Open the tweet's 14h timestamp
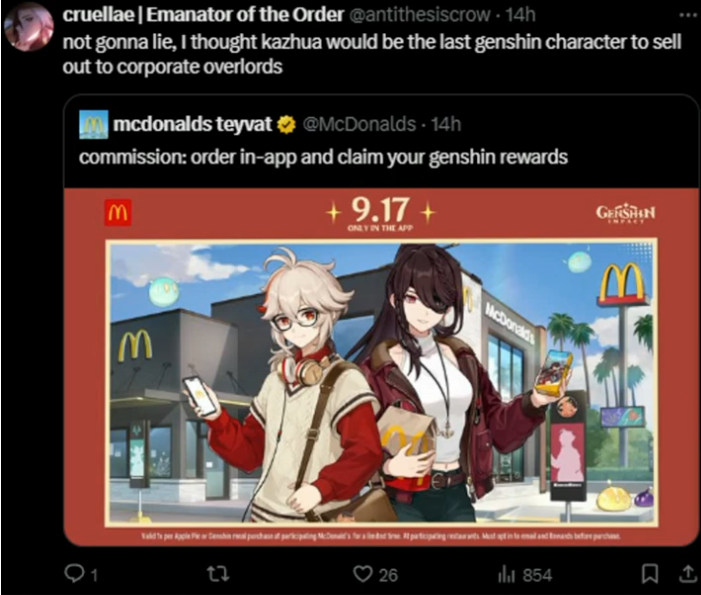Screen dimensions: 701x595 520,15
